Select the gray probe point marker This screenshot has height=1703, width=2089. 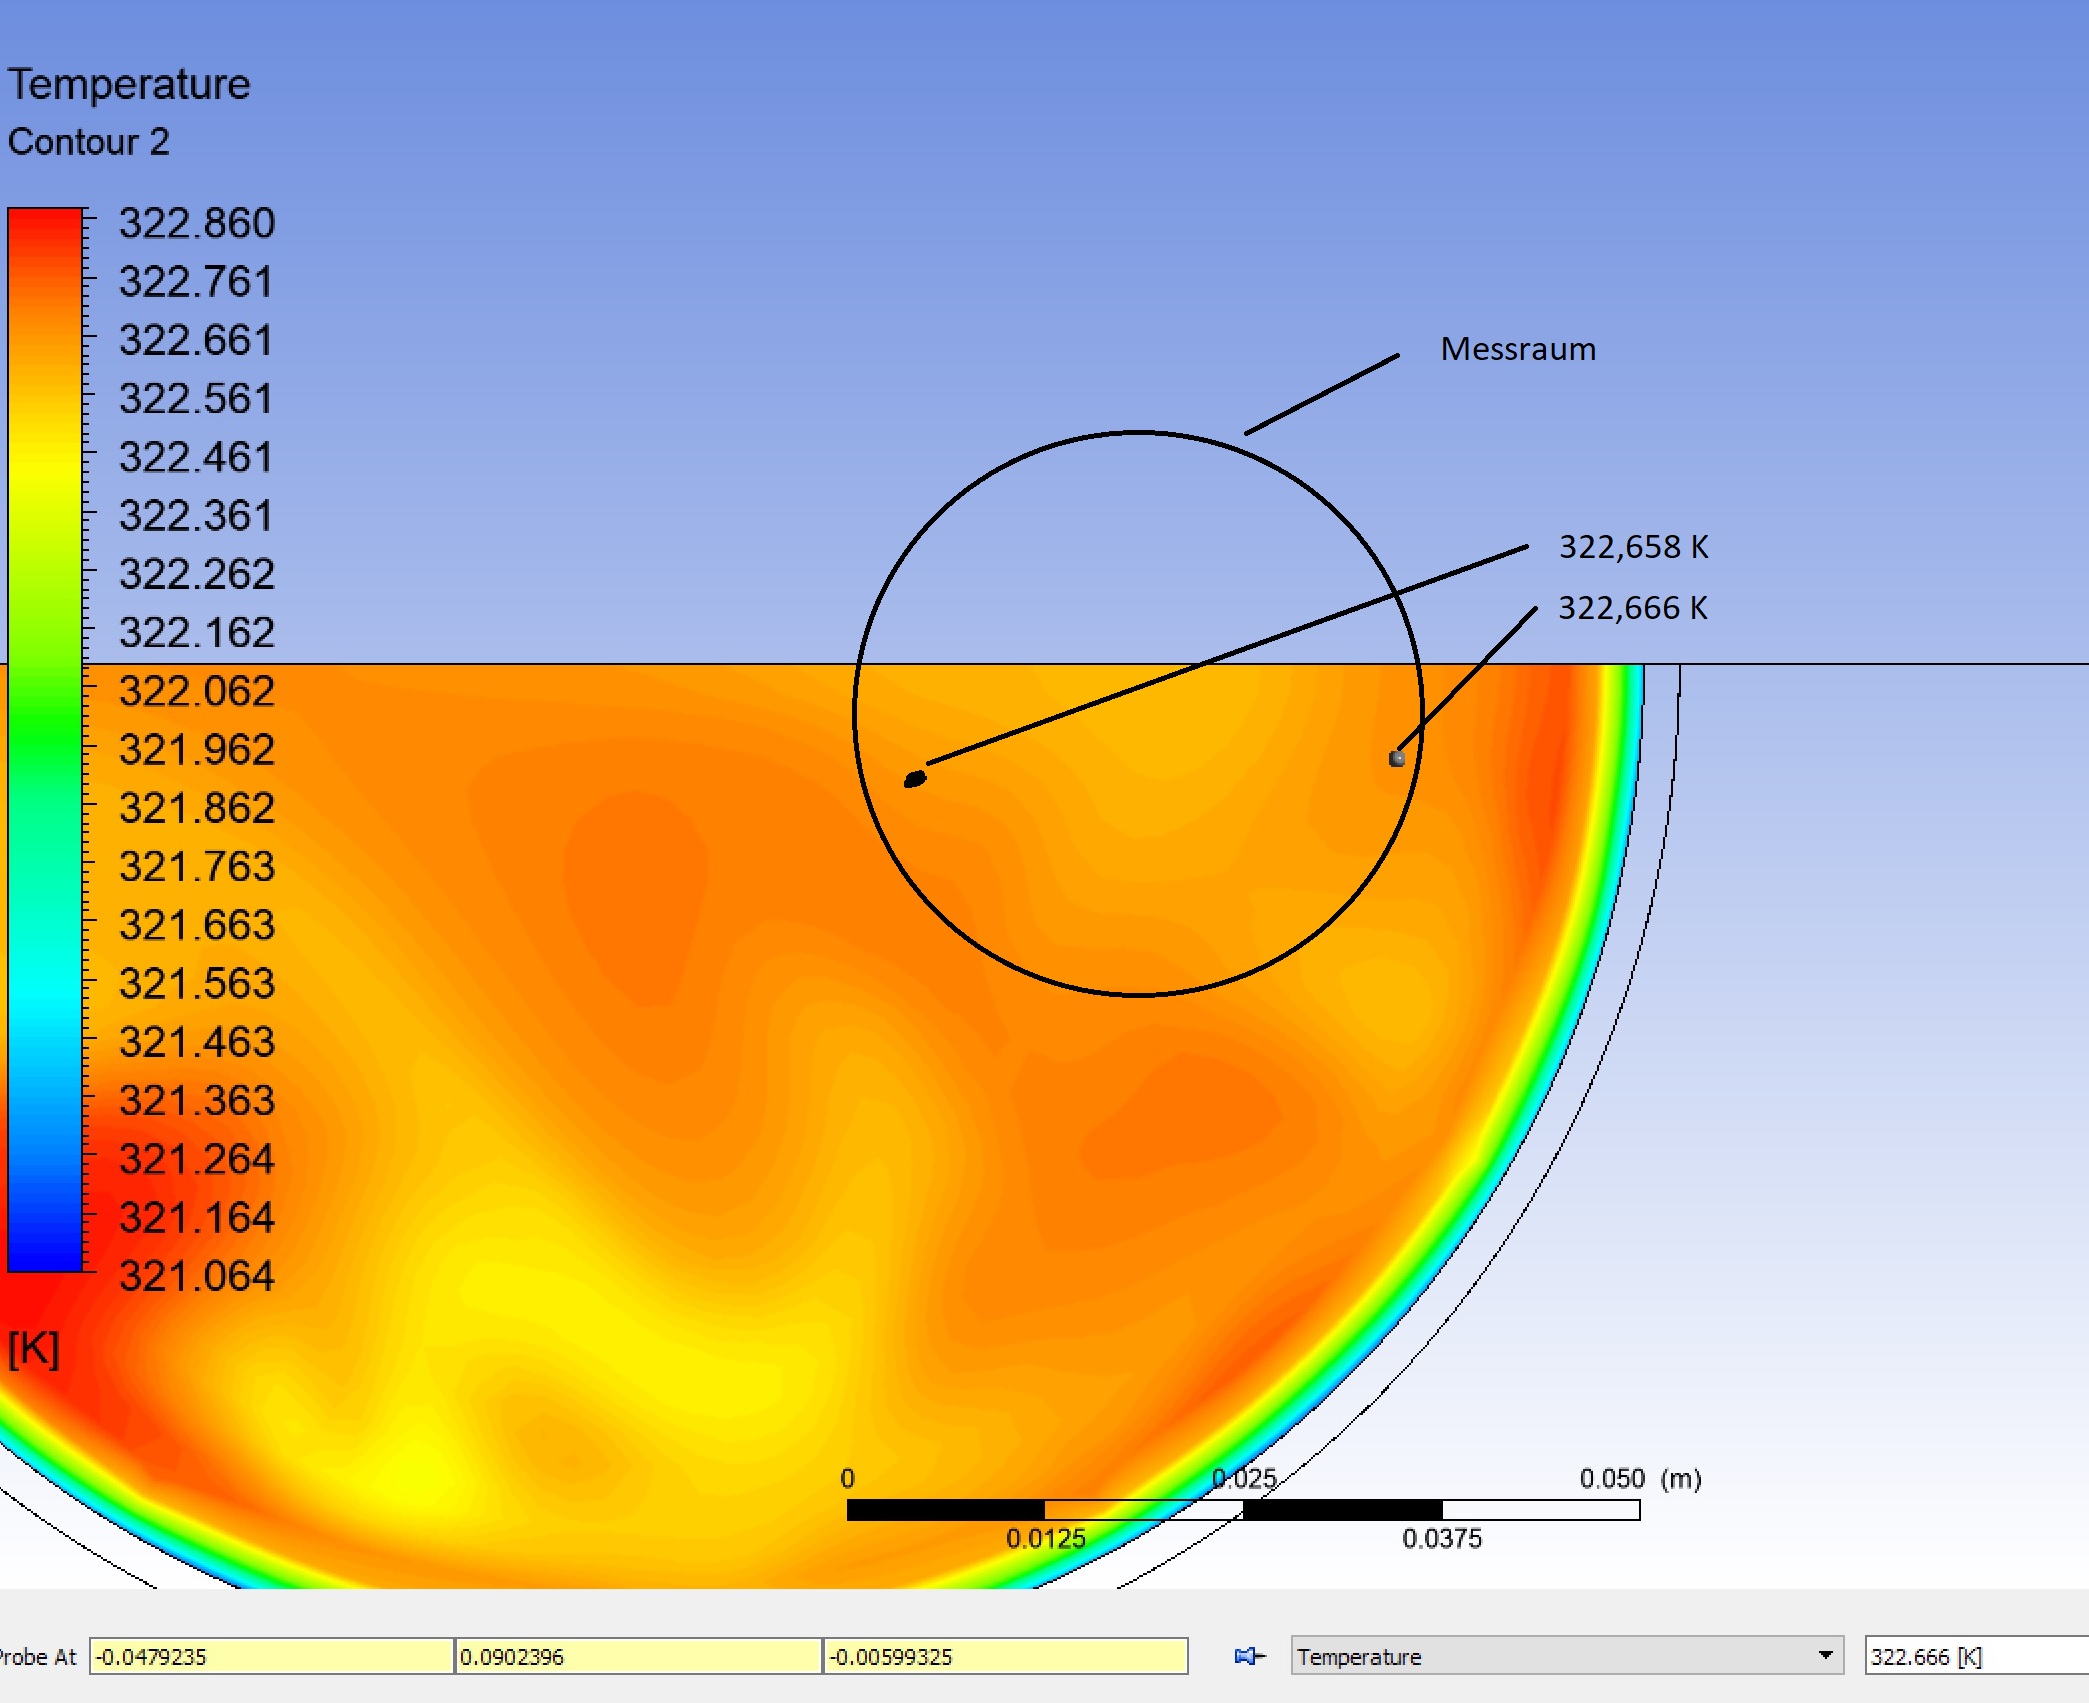click(1397, 759)
